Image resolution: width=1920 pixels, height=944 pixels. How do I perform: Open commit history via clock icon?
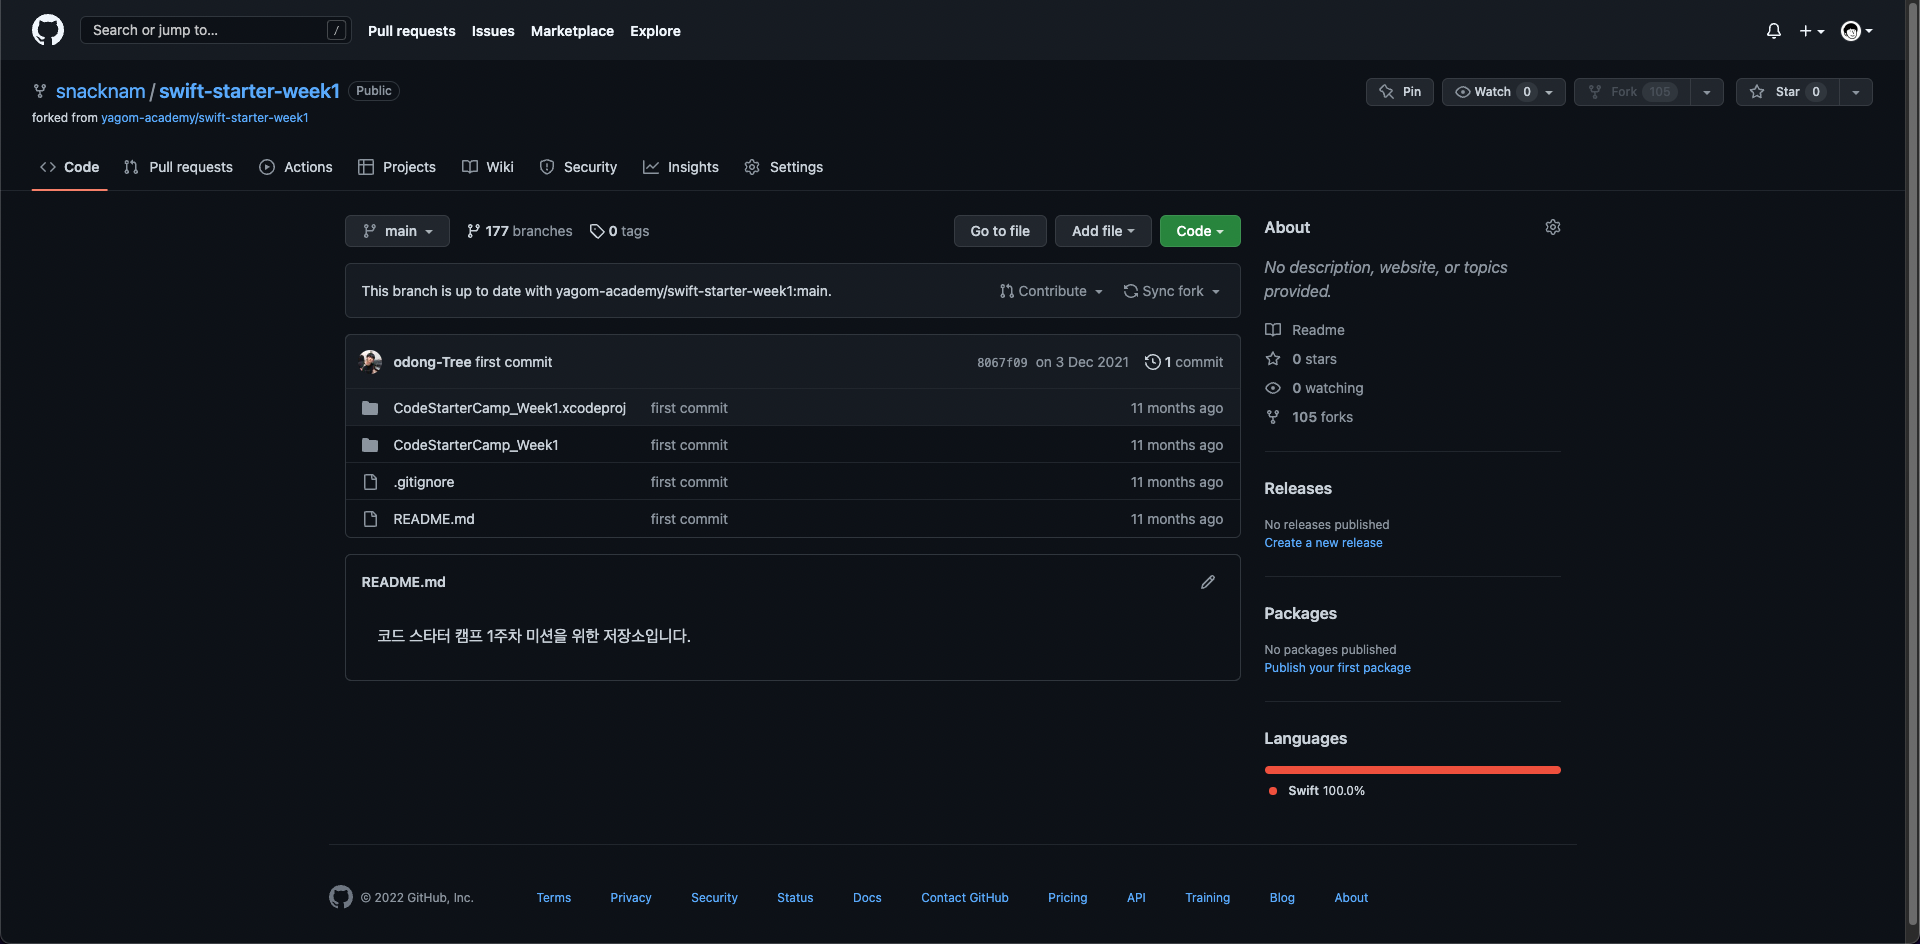tap(1152, 362)
